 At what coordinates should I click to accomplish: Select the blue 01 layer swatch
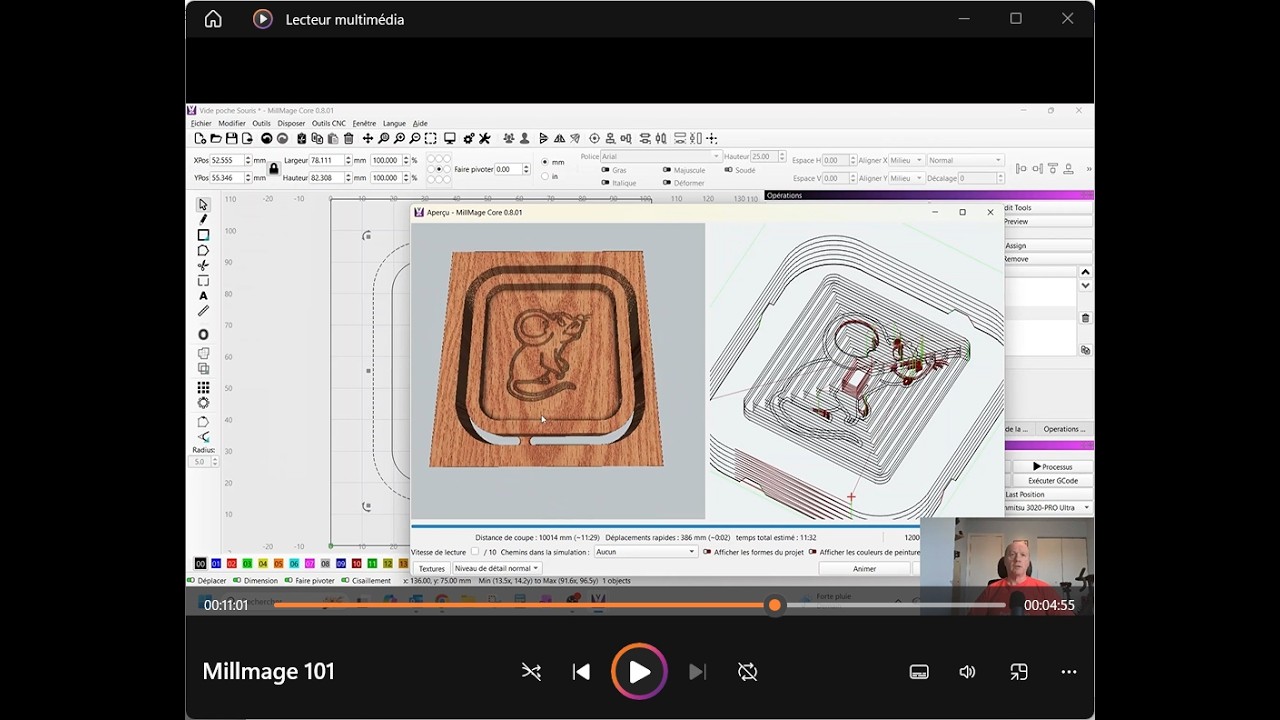tap(216, 564)
